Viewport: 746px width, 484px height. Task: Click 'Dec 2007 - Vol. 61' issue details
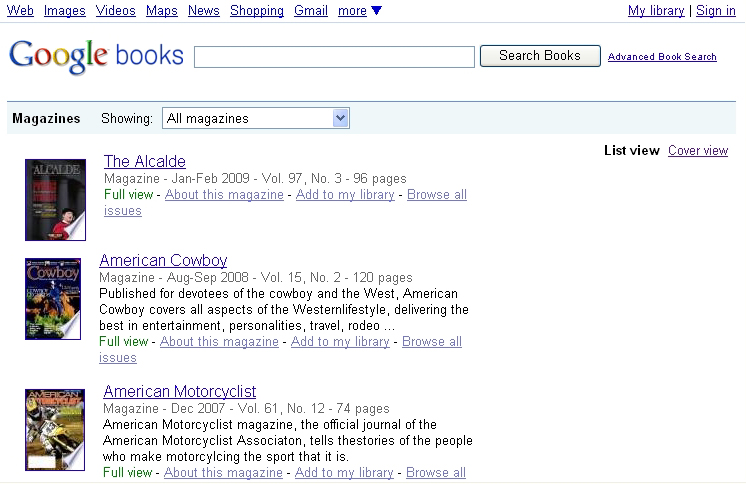225,408
